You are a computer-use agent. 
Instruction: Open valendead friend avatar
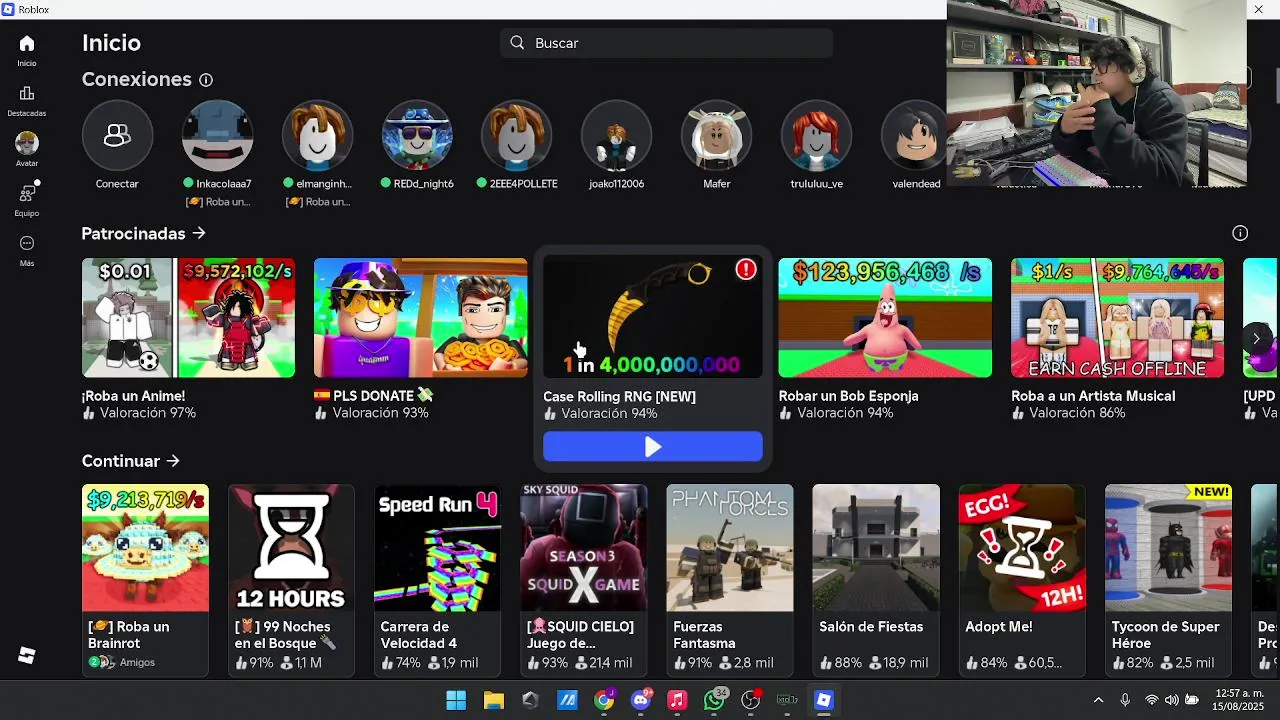click(916, 135)
